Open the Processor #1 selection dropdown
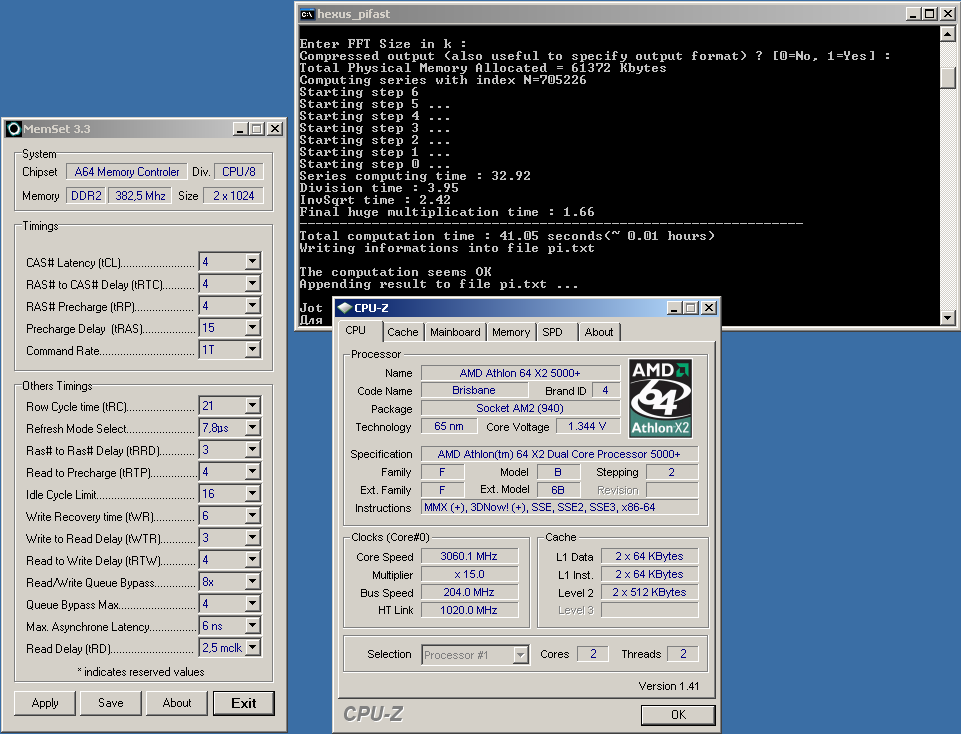The height and width of the screenshot is (734, 961). [520, 655]
